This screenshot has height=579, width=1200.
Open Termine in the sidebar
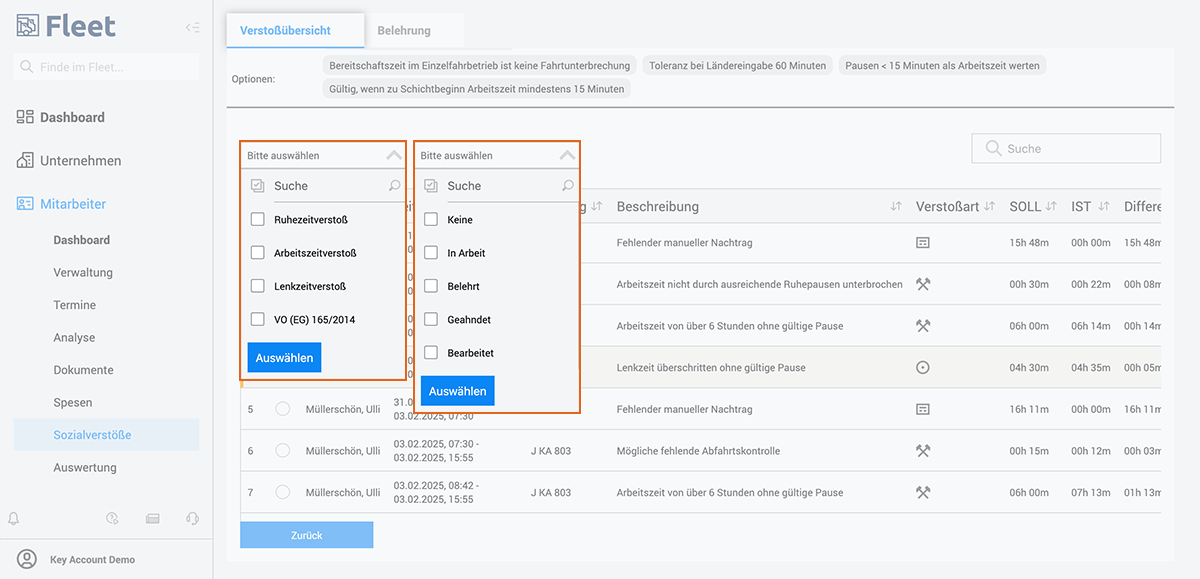[75, 305]
